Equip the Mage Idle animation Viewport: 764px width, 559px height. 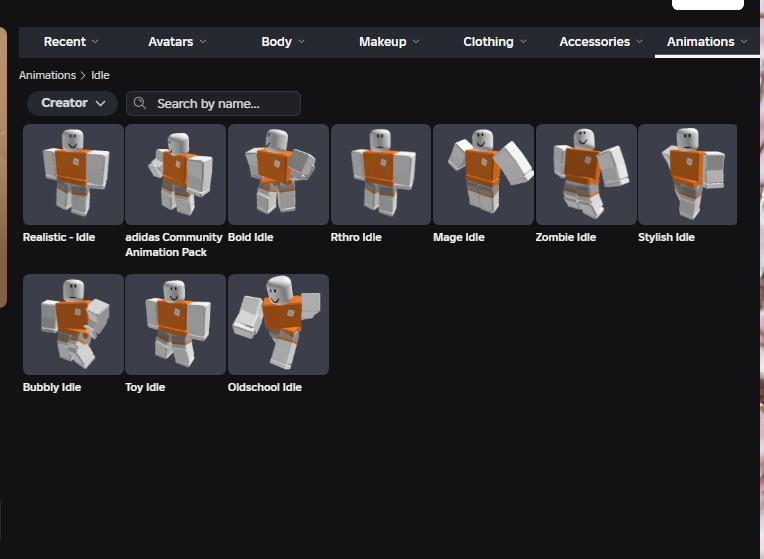(x=483, y=174)
